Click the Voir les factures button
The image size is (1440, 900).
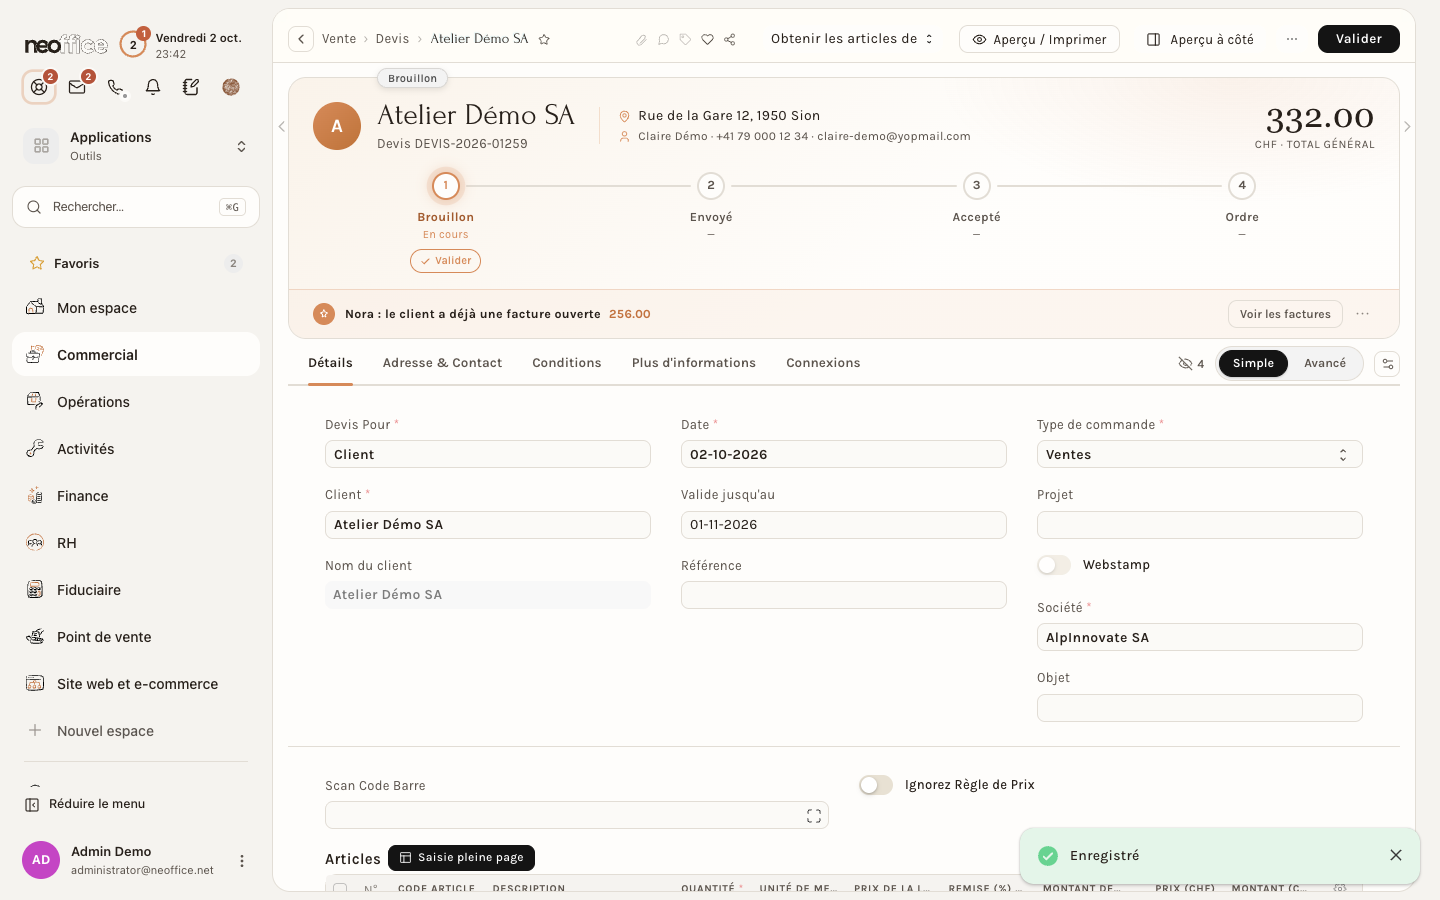coord(1285,314)
